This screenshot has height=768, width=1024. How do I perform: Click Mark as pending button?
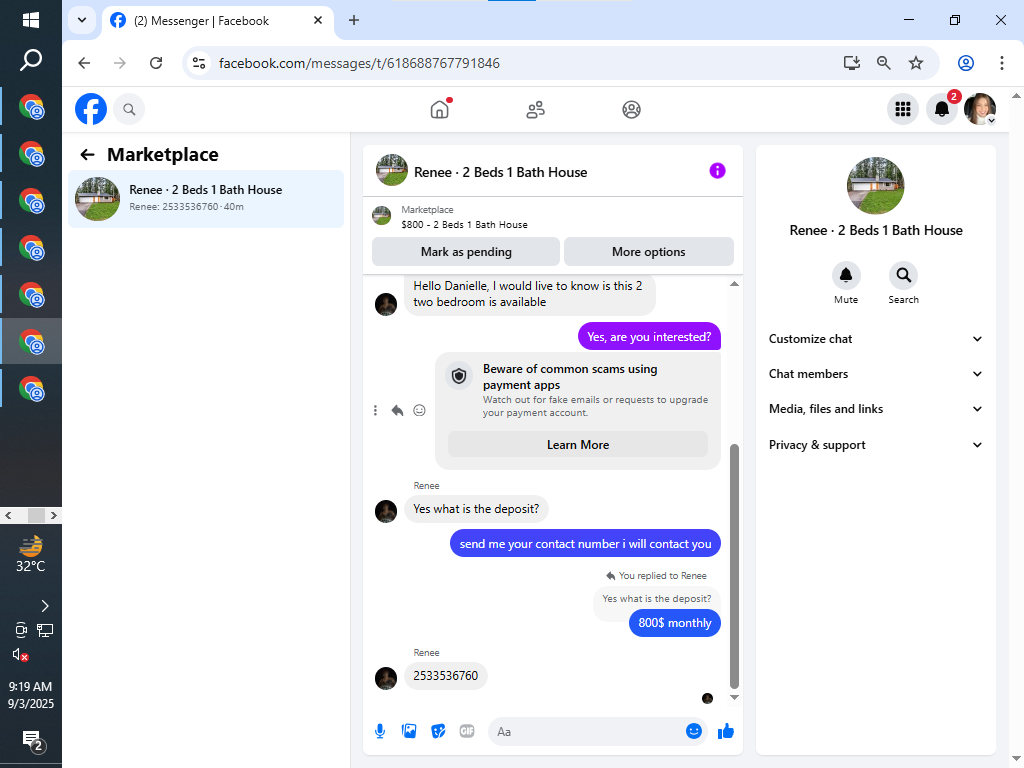[x=466, y=252]
